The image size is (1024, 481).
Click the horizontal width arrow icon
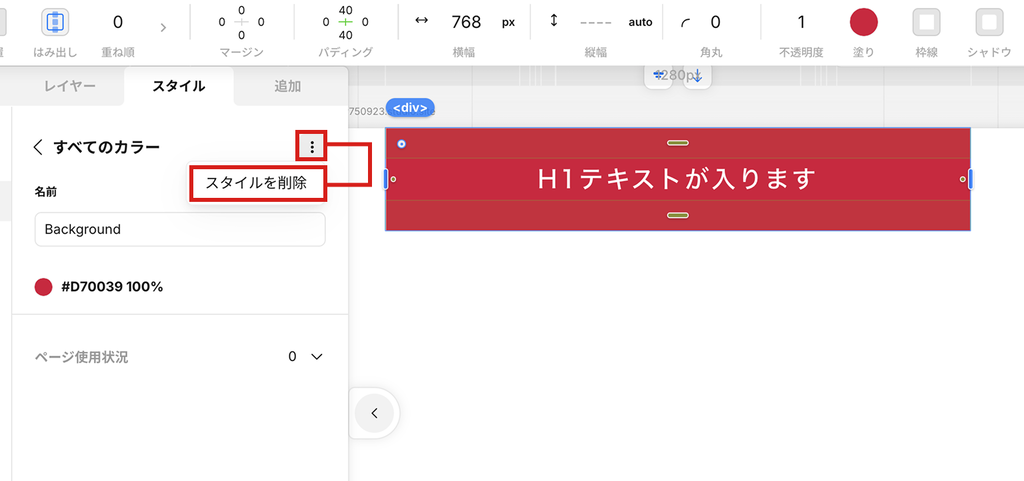click(421, 21)
